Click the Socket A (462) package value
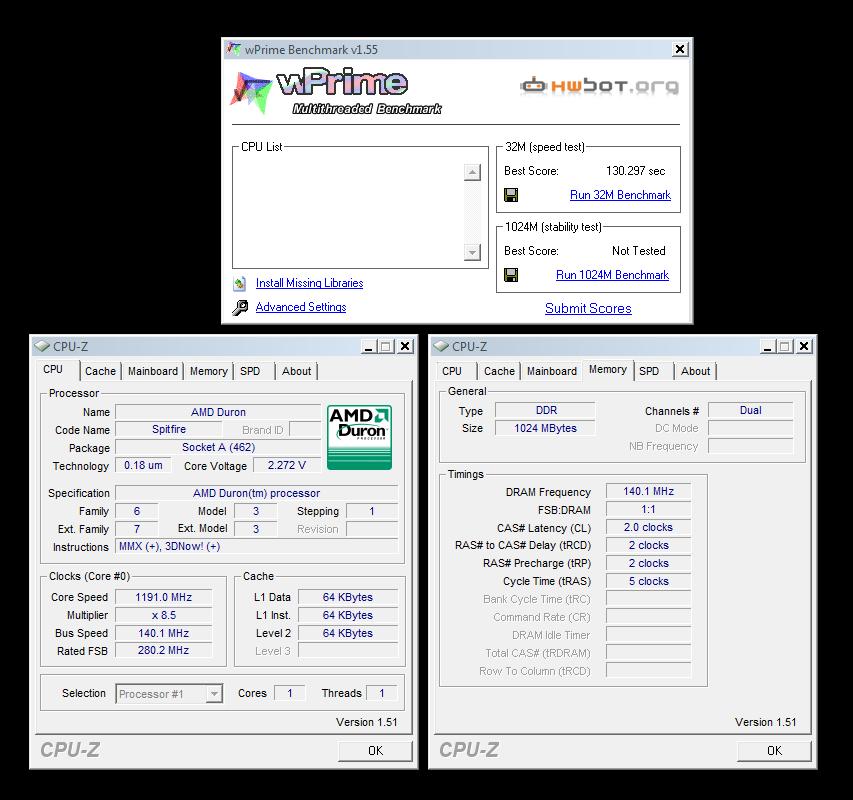 (218, 447)
